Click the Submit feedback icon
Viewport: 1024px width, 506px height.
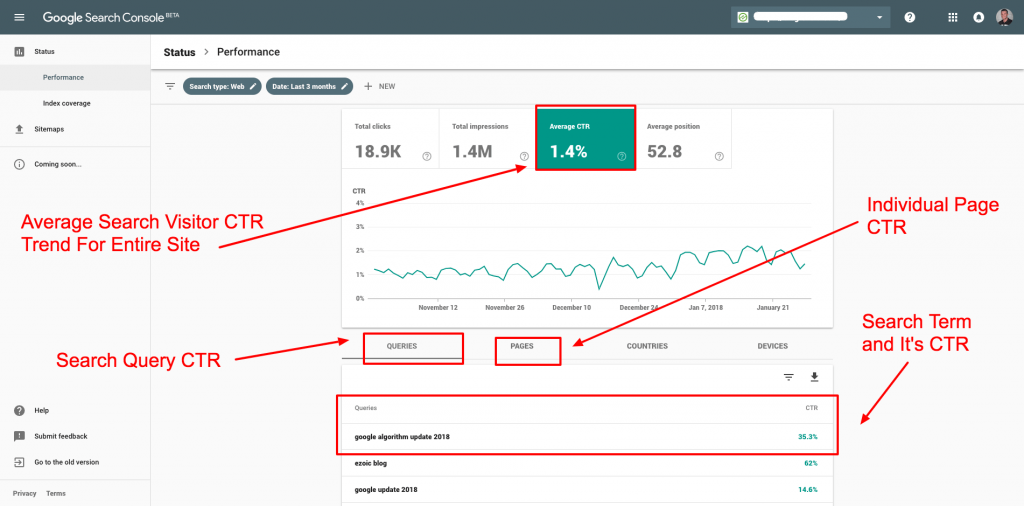19,436
